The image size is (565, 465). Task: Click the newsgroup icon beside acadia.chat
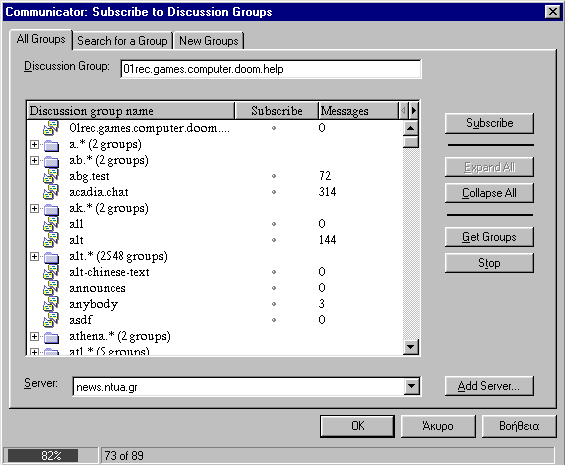click(51, 192)
